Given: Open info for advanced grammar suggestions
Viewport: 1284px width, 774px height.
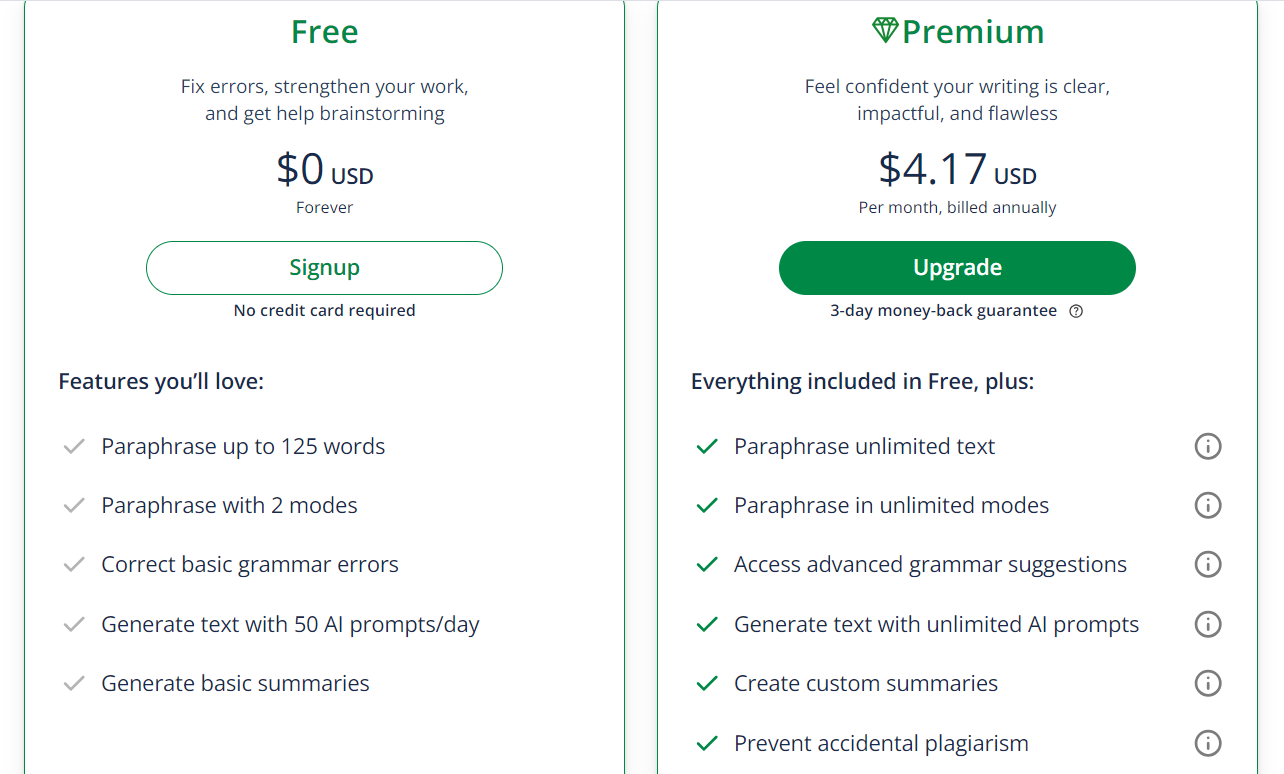Looking at the screenshot, I should tap(1208, 565).
